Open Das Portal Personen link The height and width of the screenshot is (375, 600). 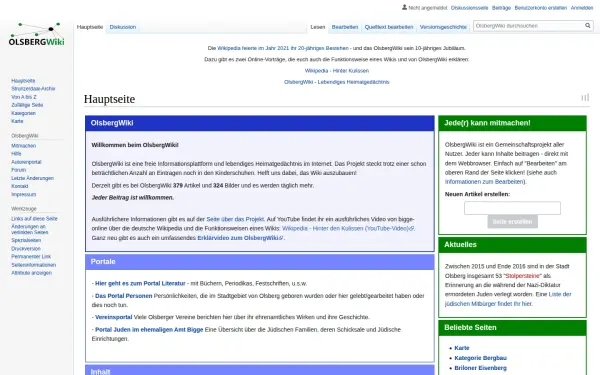click(124, 296)
